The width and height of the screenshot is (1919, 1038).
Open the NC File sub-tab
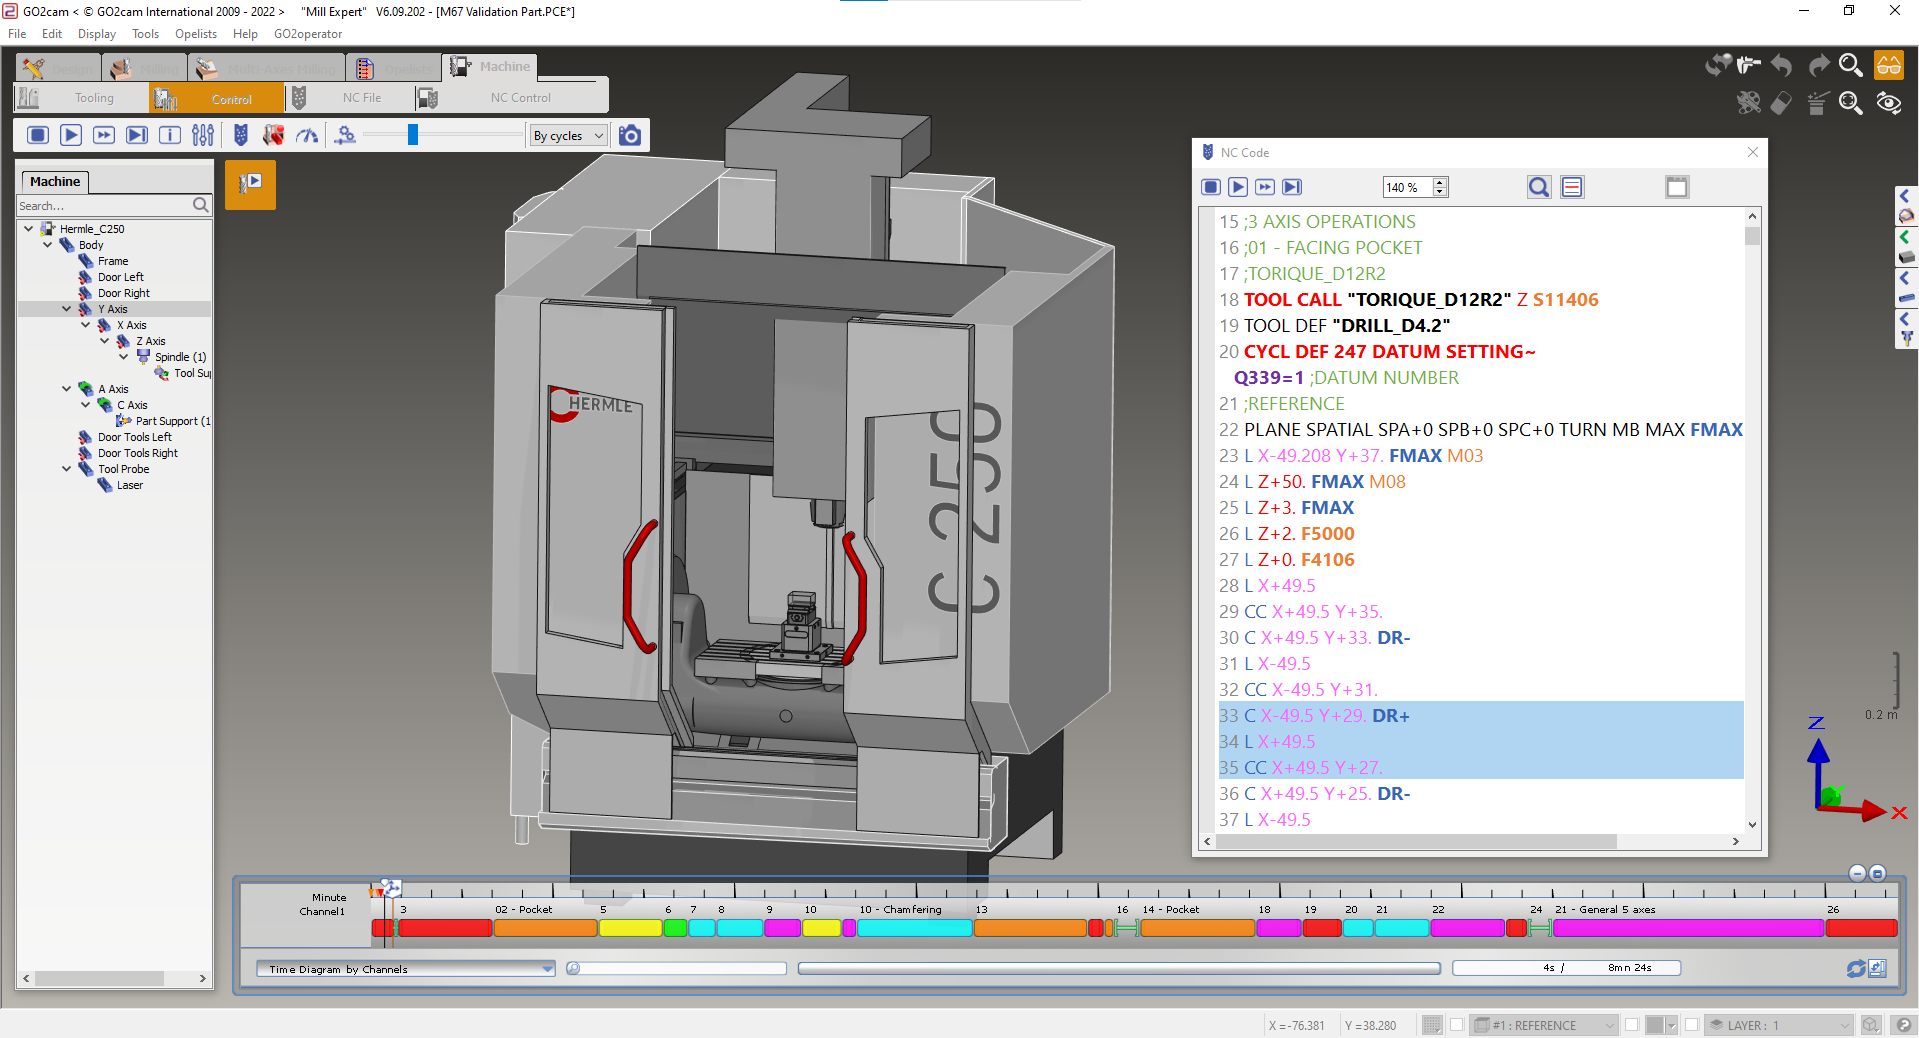pyautogui.click(x=350, y=98)
